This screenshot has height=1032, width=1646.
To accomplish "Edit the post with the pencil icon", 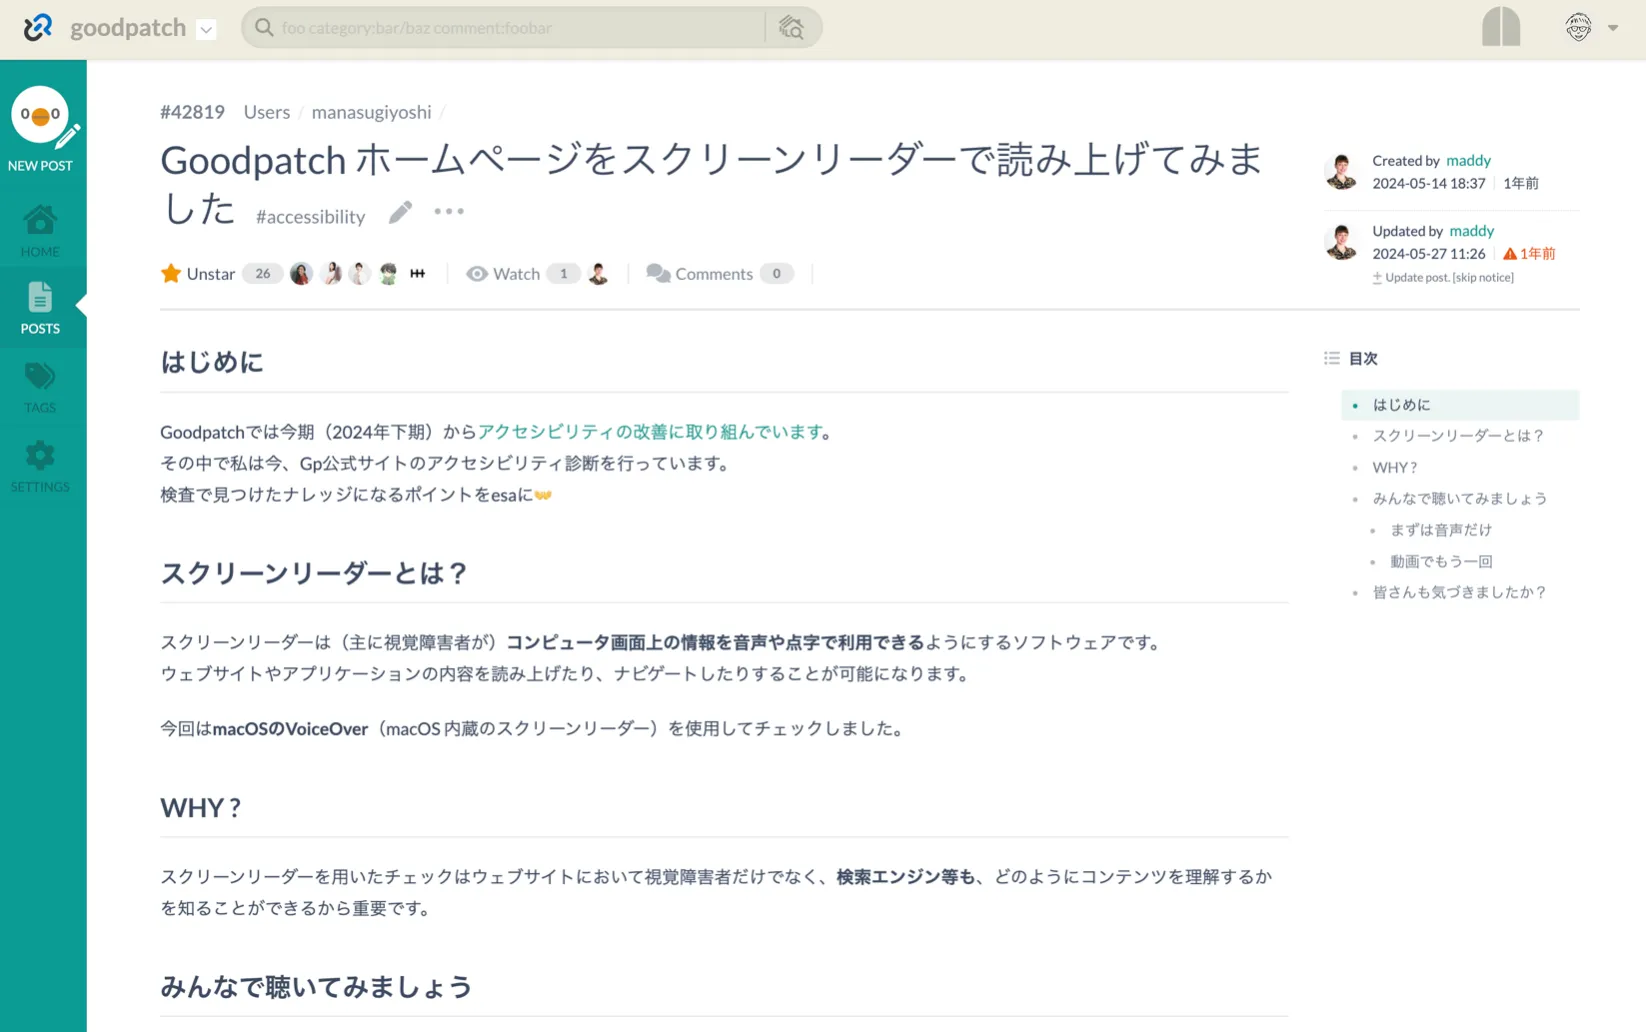I will [x=400, y=212].
